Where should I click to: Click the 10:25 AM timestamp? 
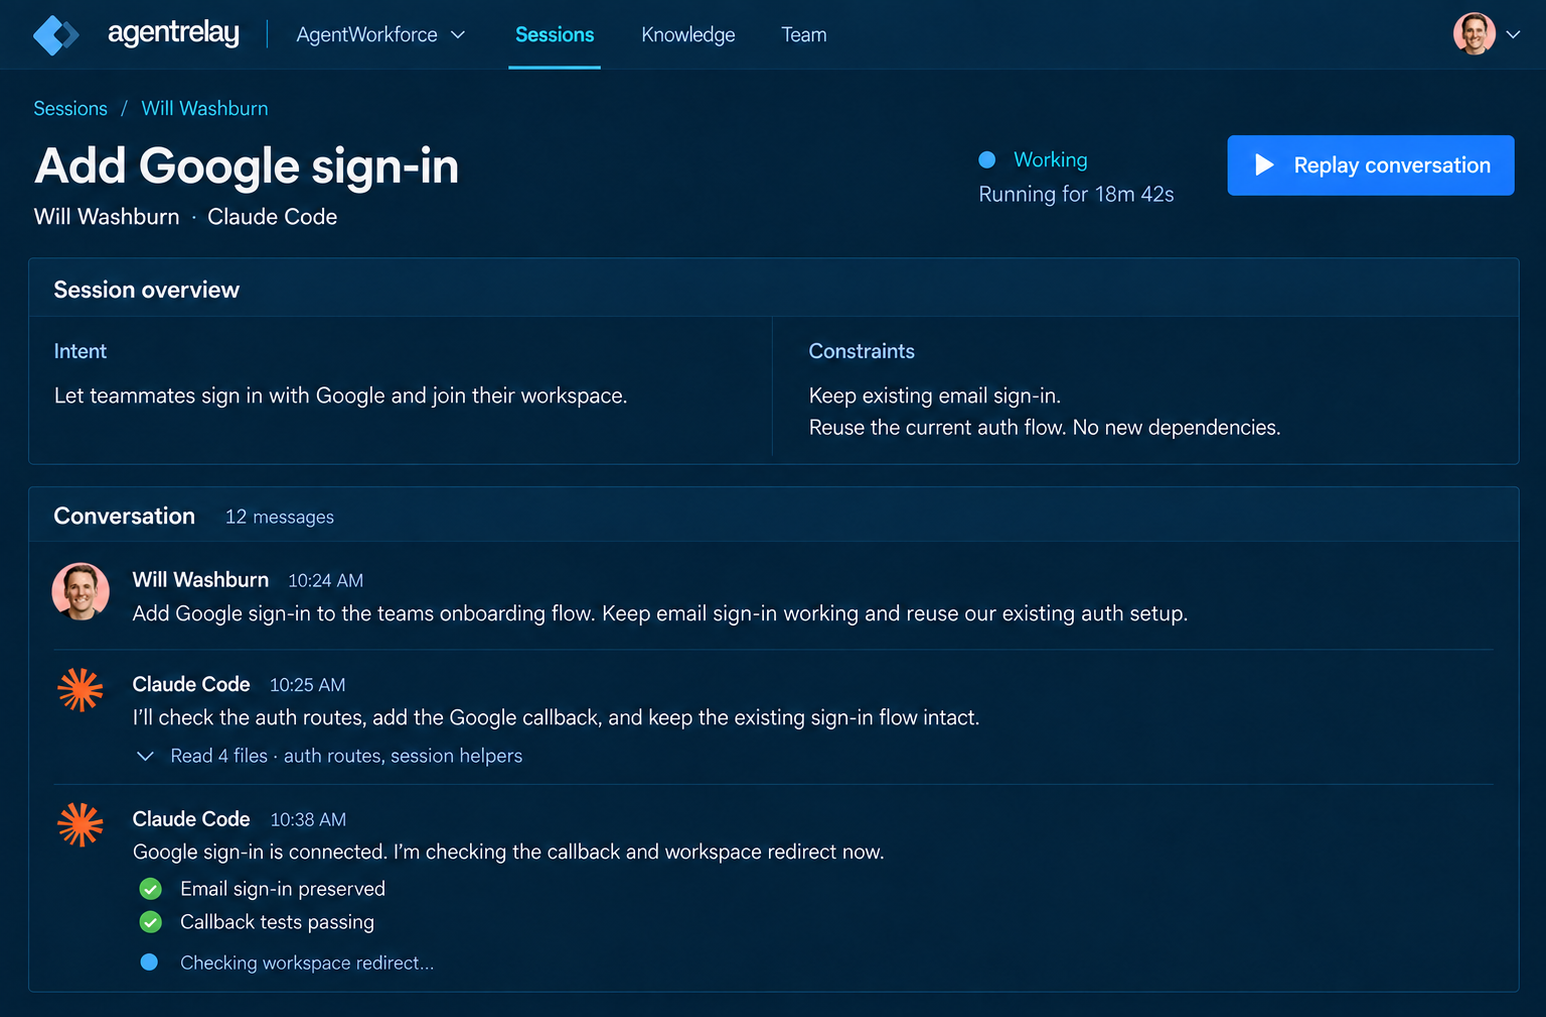pos(307,685)
